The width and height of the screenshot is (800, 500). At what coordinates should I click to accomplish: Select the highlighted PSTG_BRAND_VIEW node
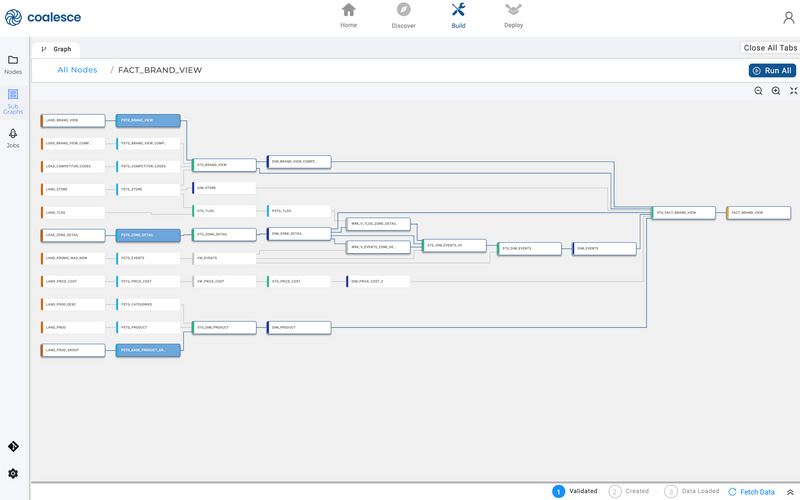tap(148, 120)
